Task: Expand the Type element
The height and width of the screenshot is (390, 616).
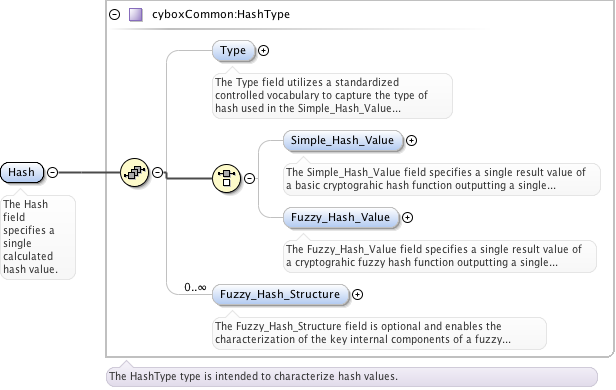Action: point(263,51)
